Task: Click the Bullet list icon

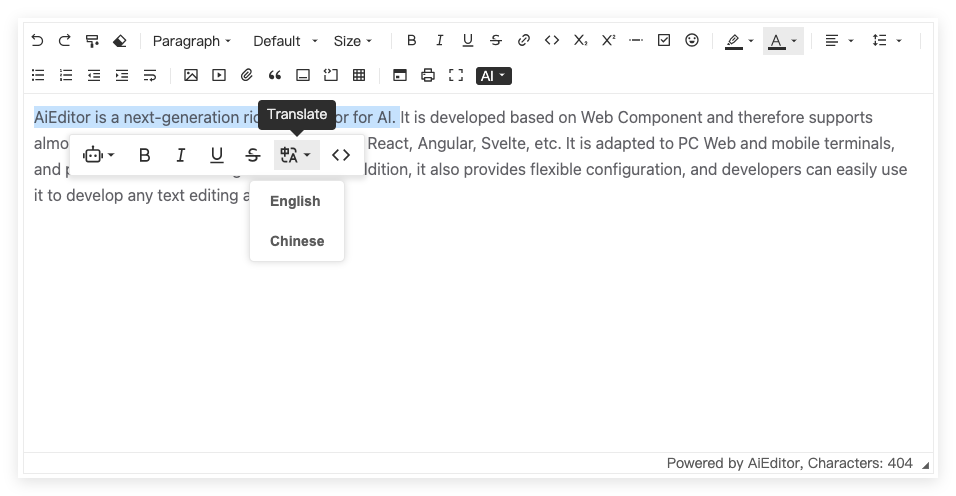Action: pos(38,76)
